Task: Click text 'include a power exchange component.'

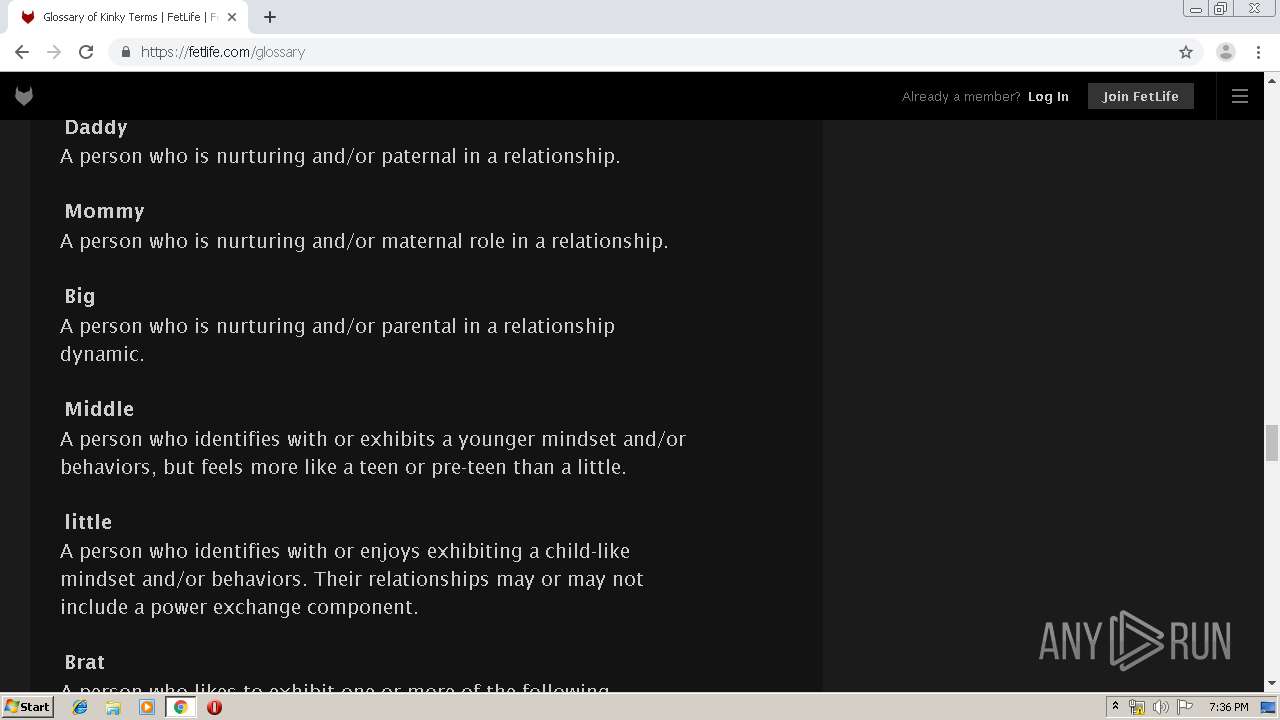Action: tap(239, 607)
